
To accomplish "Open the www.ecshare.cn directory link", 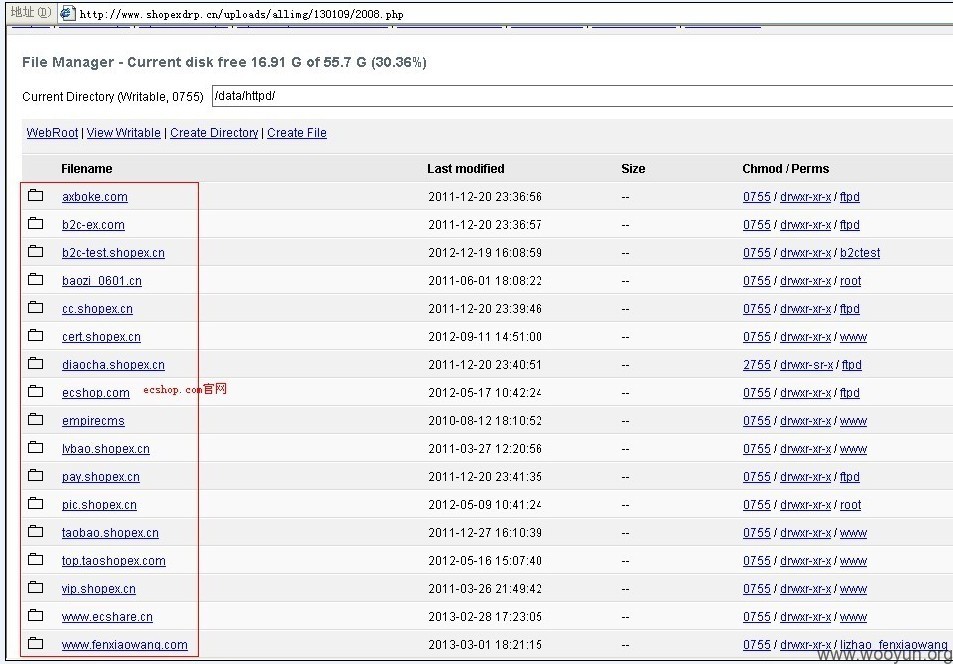I will 107,617.
